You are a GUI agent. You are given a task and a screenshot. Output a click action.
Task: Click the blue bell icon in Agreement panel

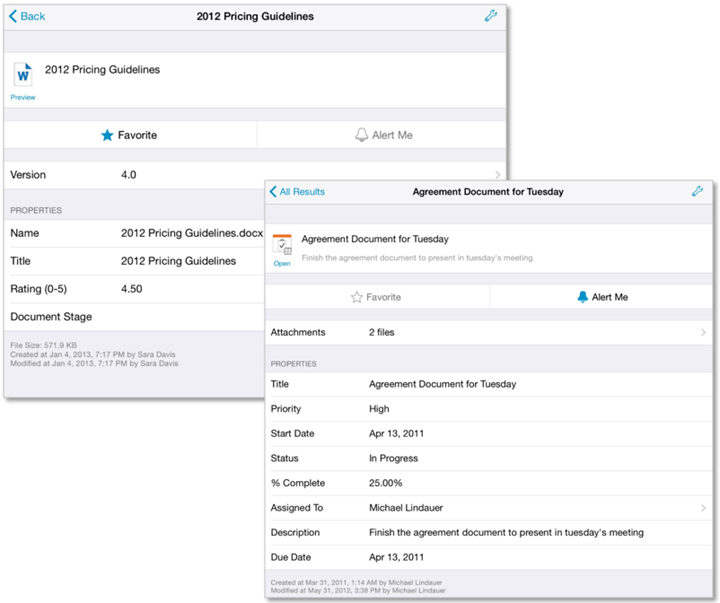pos(582,297)
